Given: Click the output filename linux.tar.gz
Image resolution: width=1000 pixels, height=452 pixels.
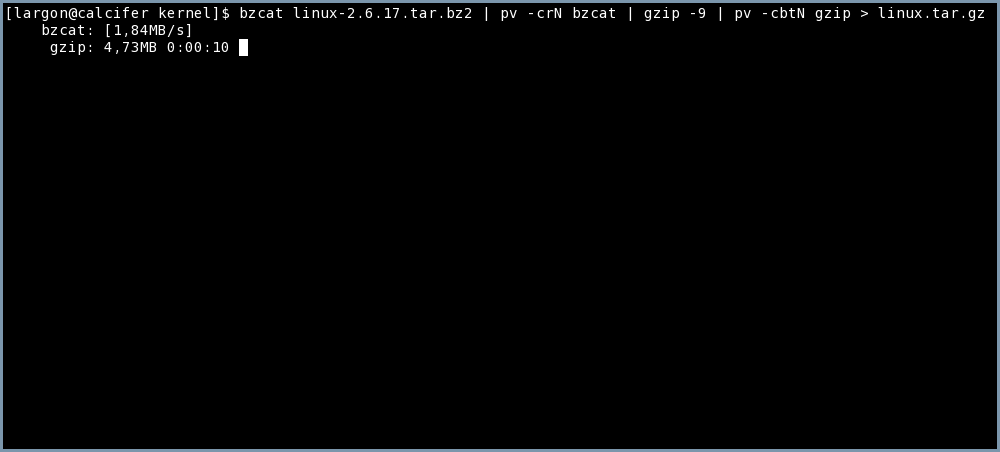Looking at the screenshot, I should click(931, 13).
